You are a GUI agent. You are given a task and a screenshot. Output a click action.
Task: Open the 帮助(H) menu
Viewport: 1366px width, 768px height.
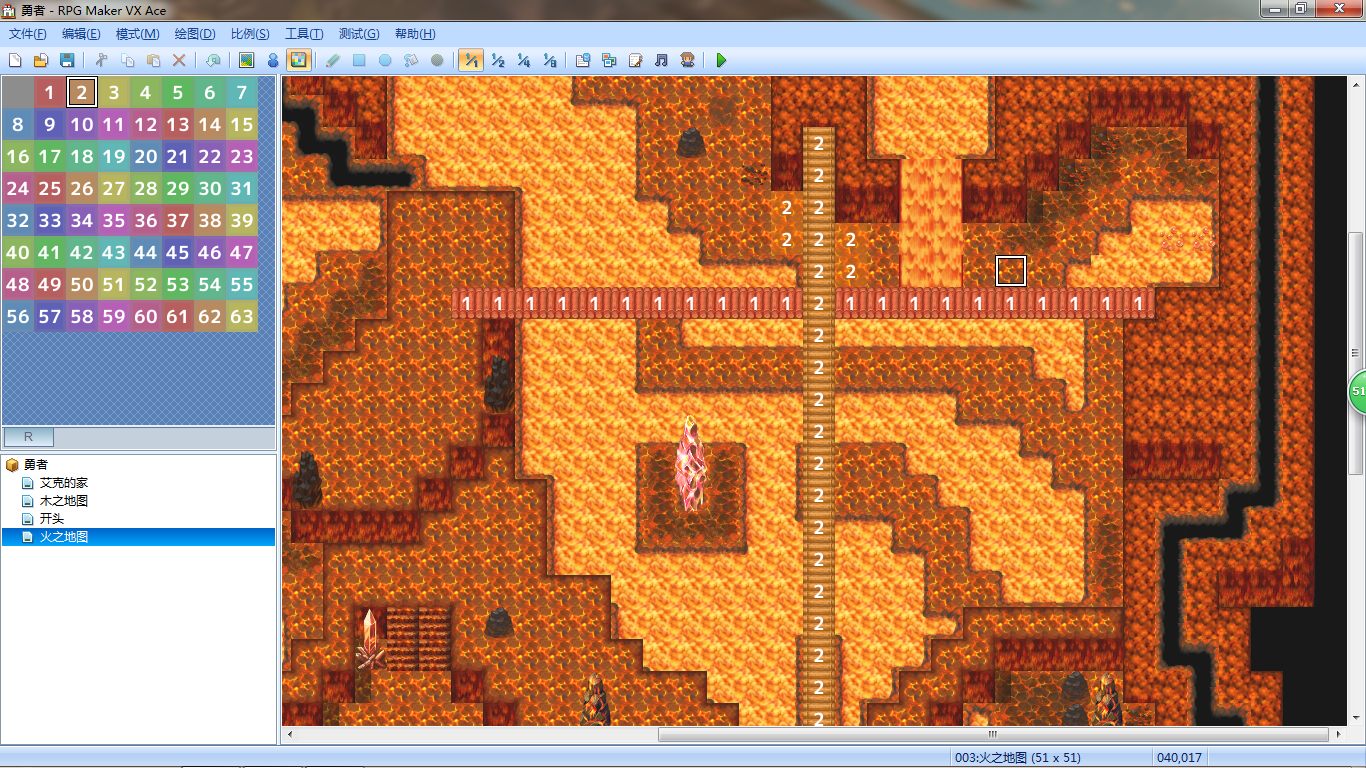point(415,34)
